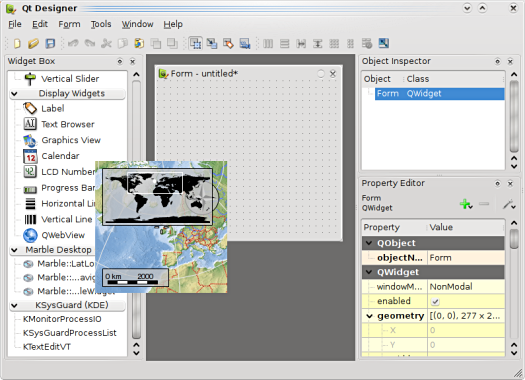Float the Object Inspector panel
Screen dimensions: 525x380
(498, 62)
